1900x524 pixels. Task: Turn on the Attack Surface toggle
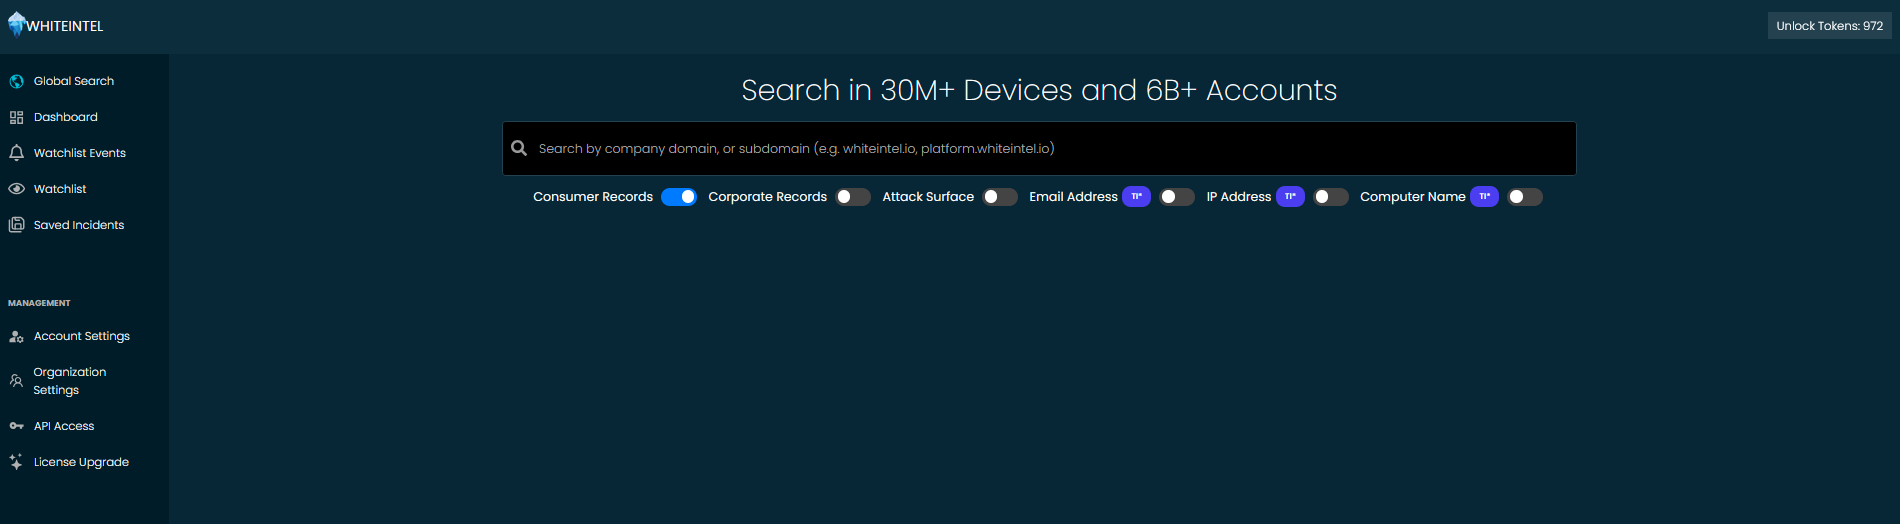1000,197
